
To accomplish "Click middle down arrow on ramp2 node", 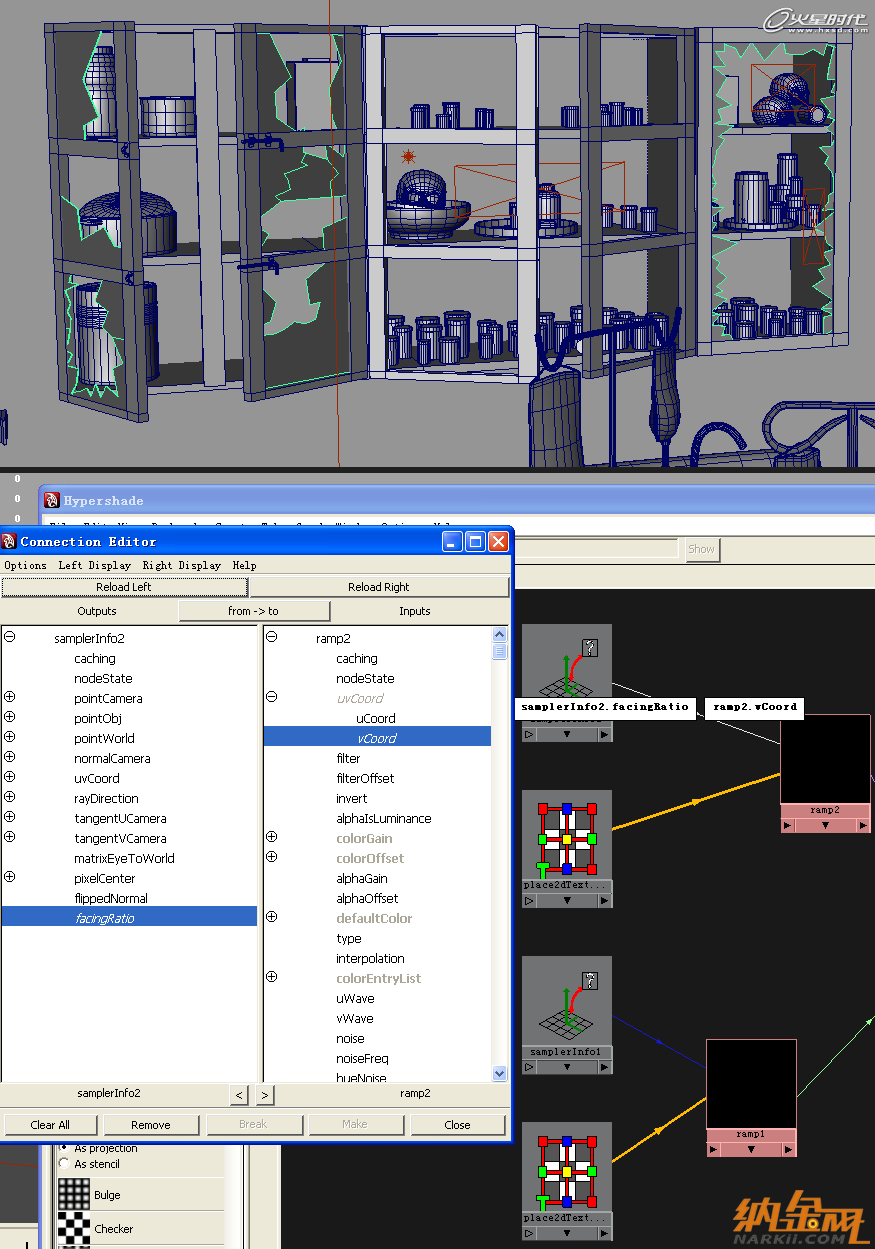I will (x=825, y=825).
